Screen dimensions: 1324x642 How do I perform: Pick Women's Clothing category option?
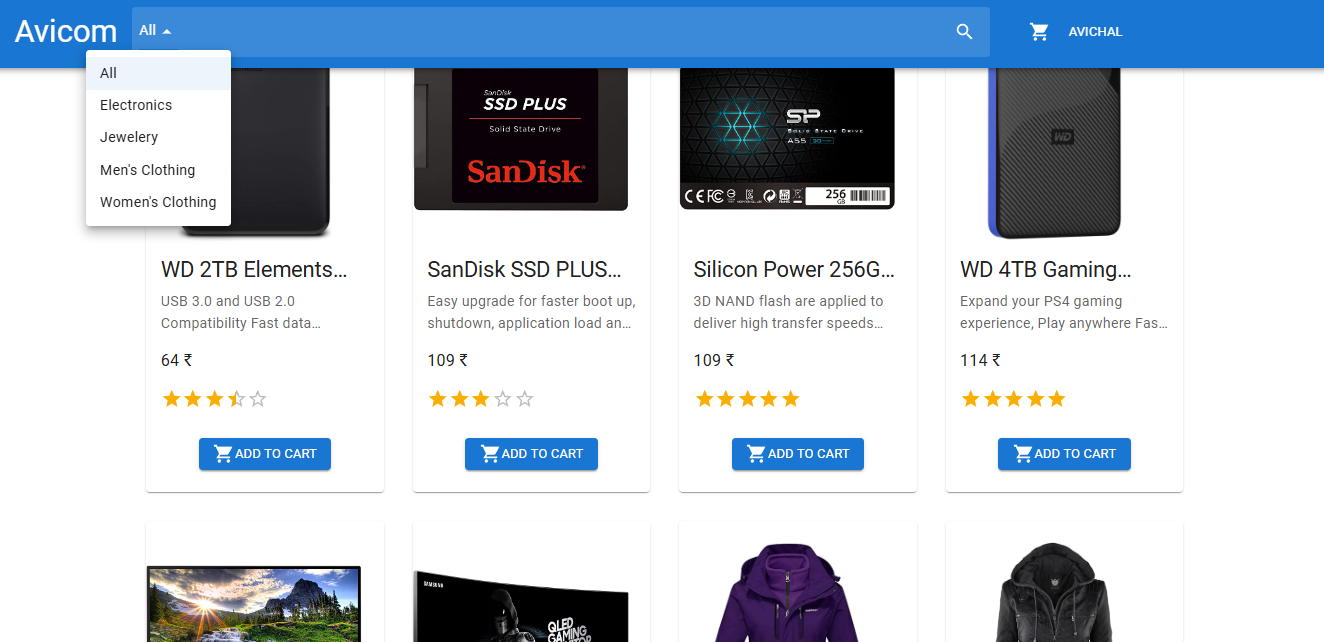point(158,202)
